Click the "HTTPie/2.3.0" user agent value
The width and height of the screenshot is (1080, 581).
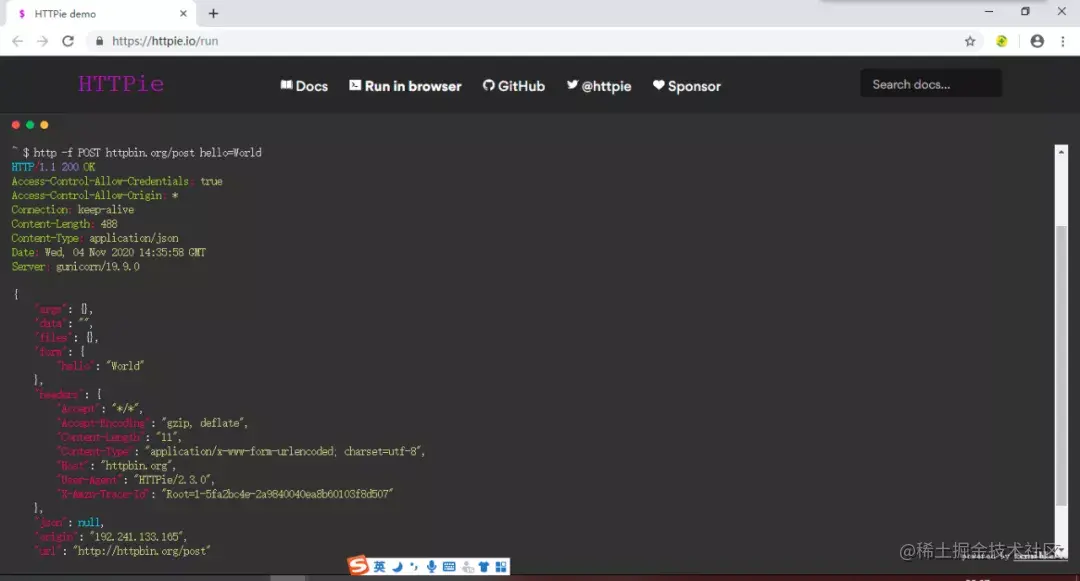(174, 480)
